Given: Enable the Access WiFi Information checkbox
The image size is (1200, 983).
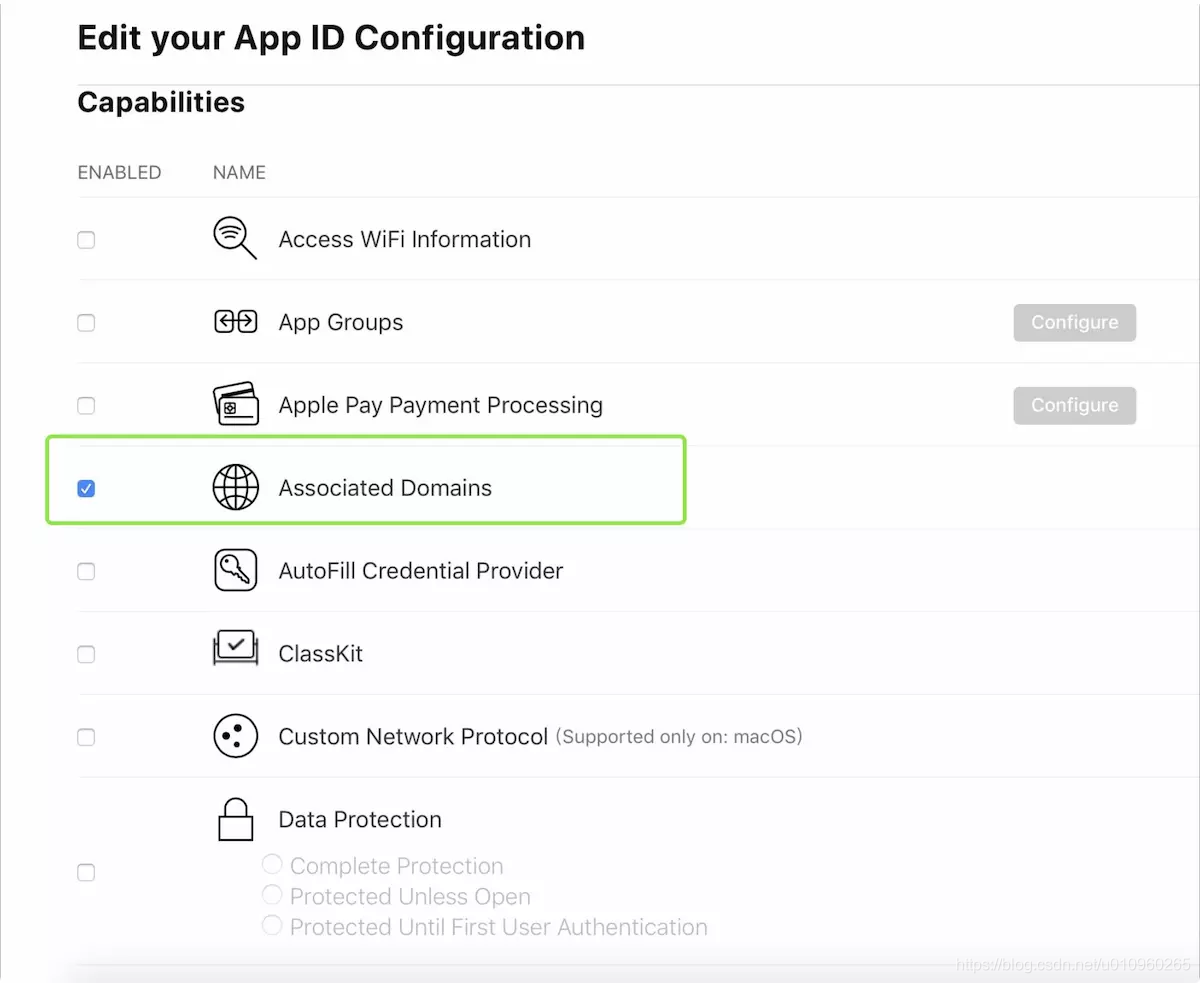Looking at the screenshot, I should pyautogui.click(x=86, y=240).
